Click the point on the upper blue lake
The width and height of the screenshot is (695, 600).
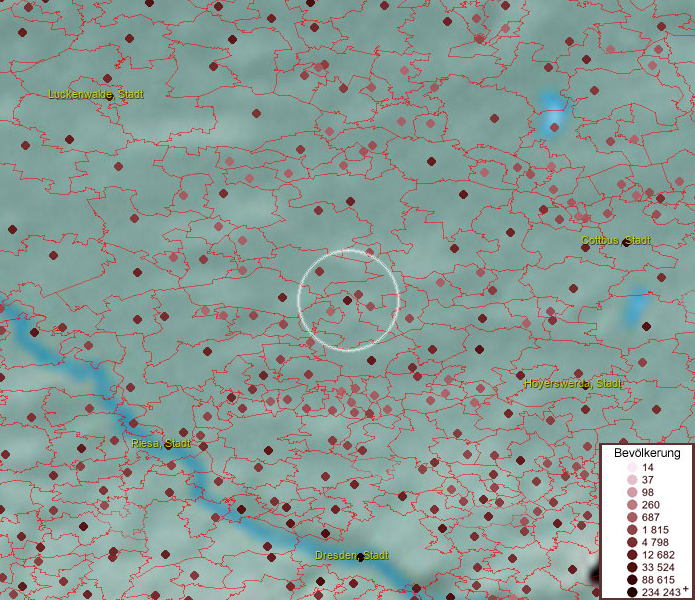coord(554,128)
